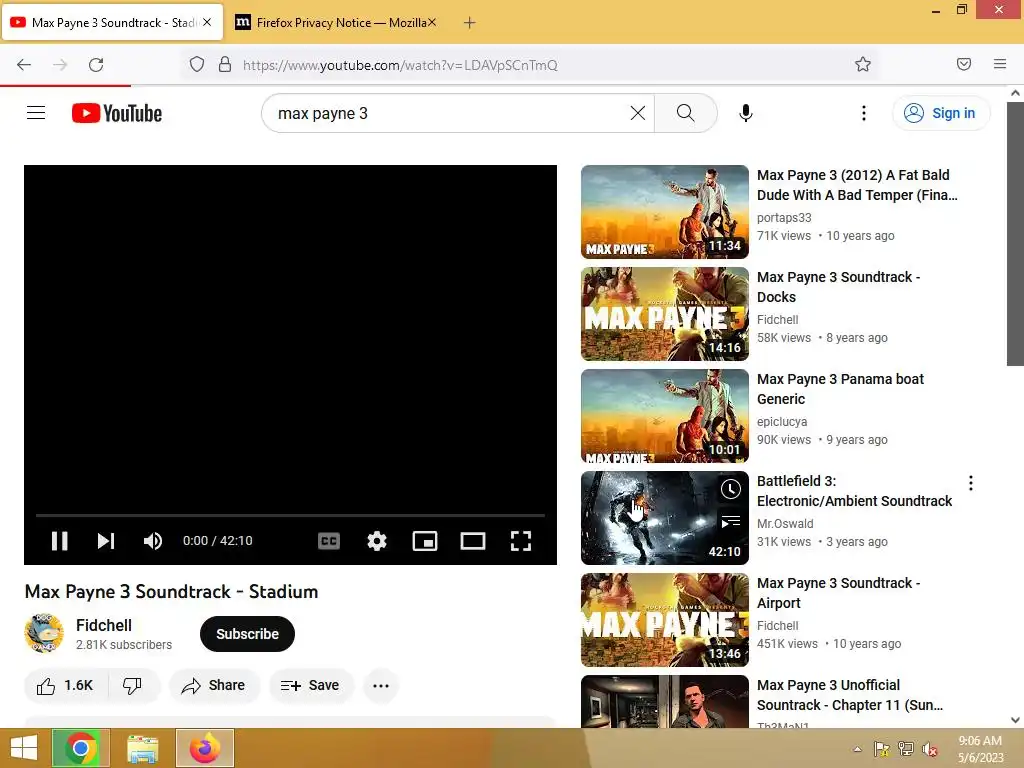The height and width of the screenshot is (768, 1024).
Task: Like the video with thumbs up
Action: [x=66, y=686]
